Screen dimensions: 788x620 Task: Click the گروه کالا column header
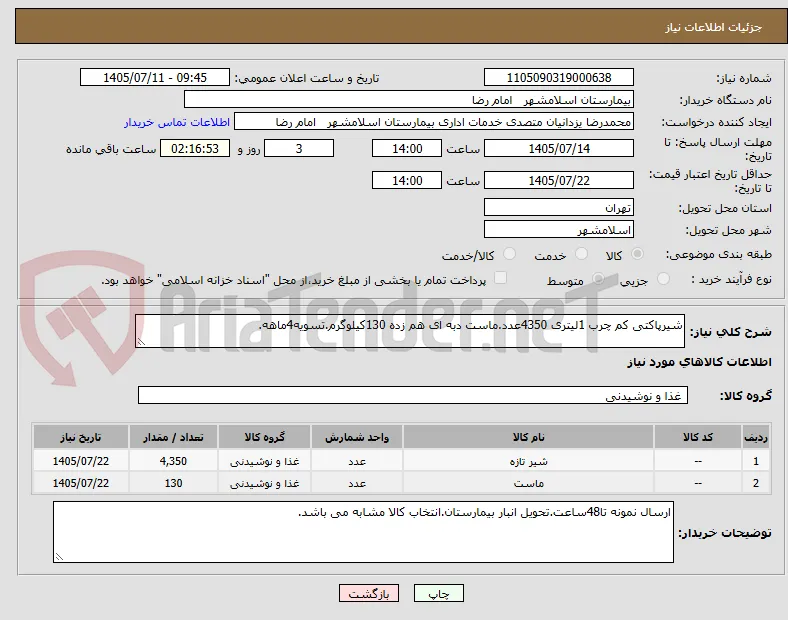[264, 437]
